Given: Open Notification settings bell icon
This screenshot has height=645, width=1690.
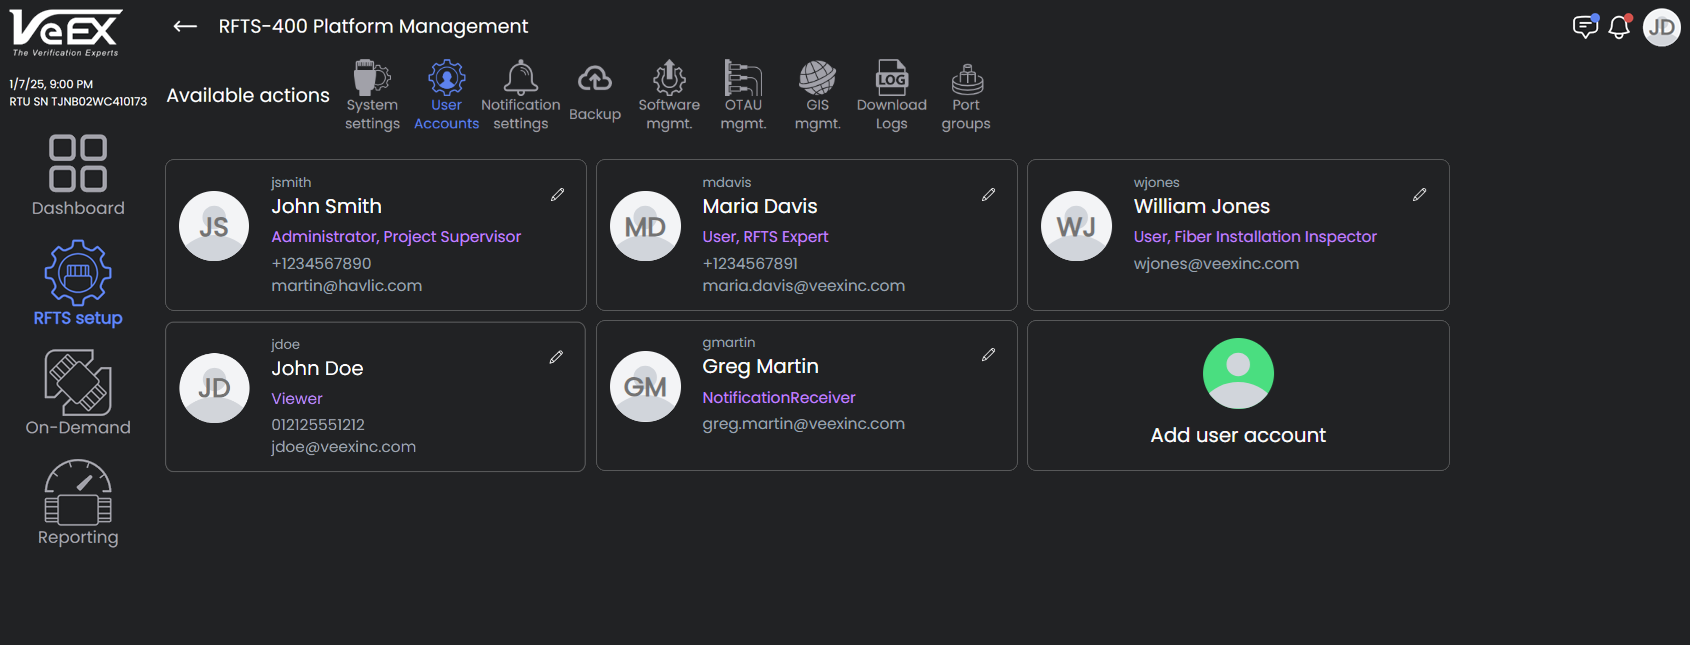Looking at the screenshot, I should point(520,79).
